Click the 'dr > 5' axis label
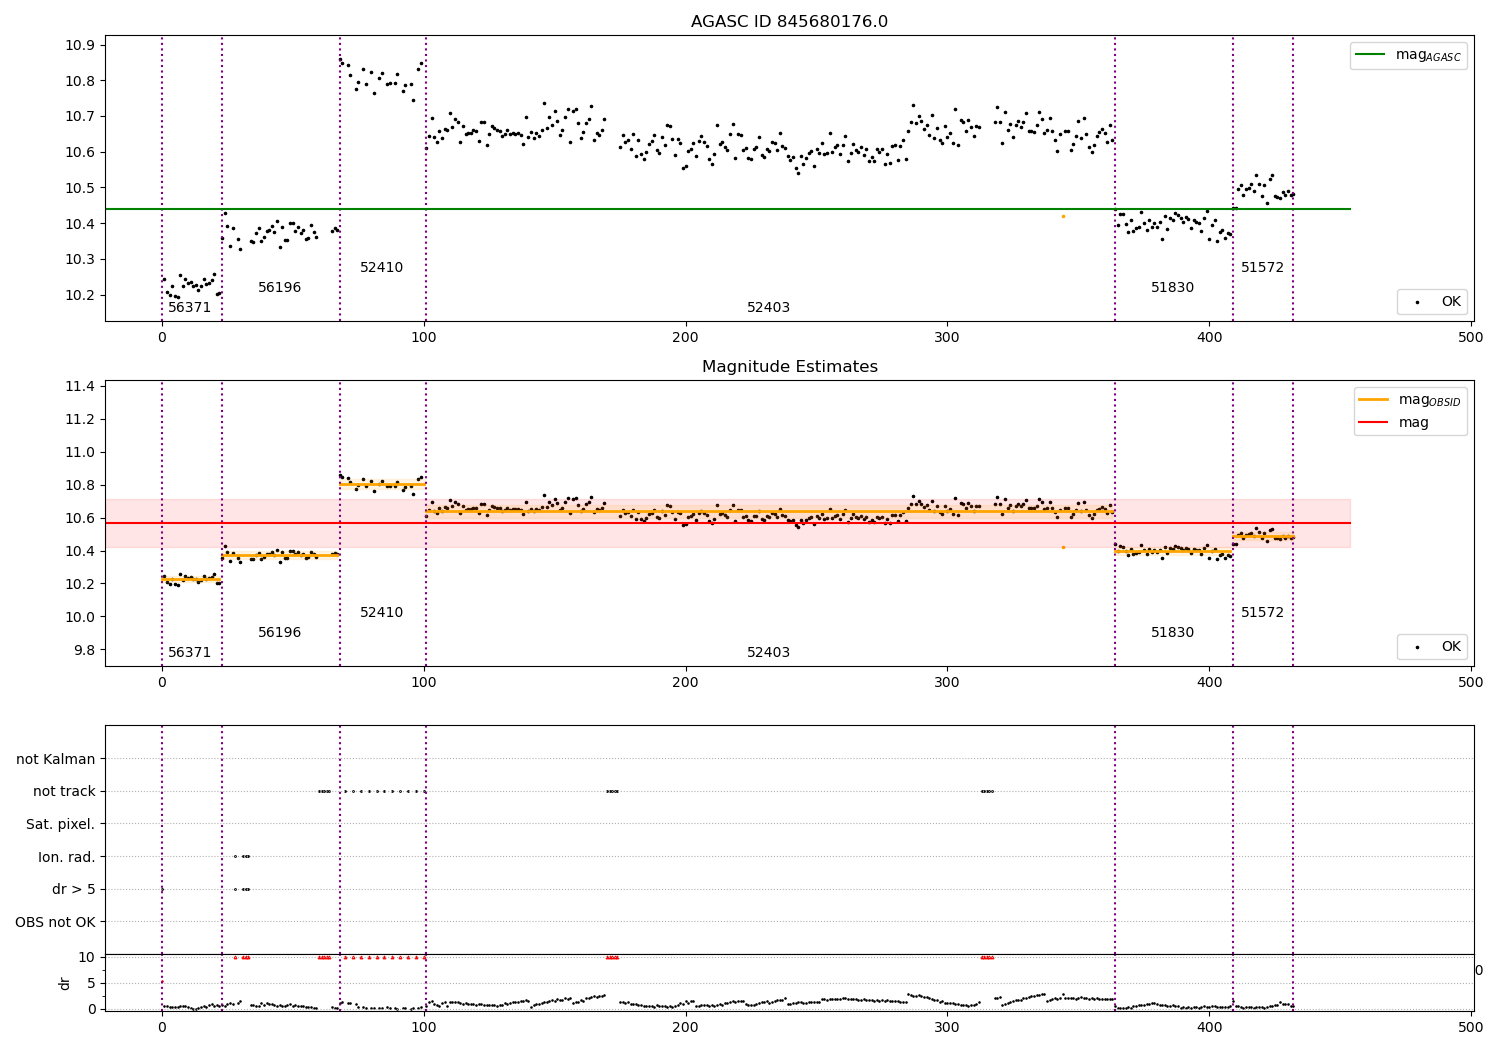Viewport: 1500px width, 1050px height. [x=74, y=890]
